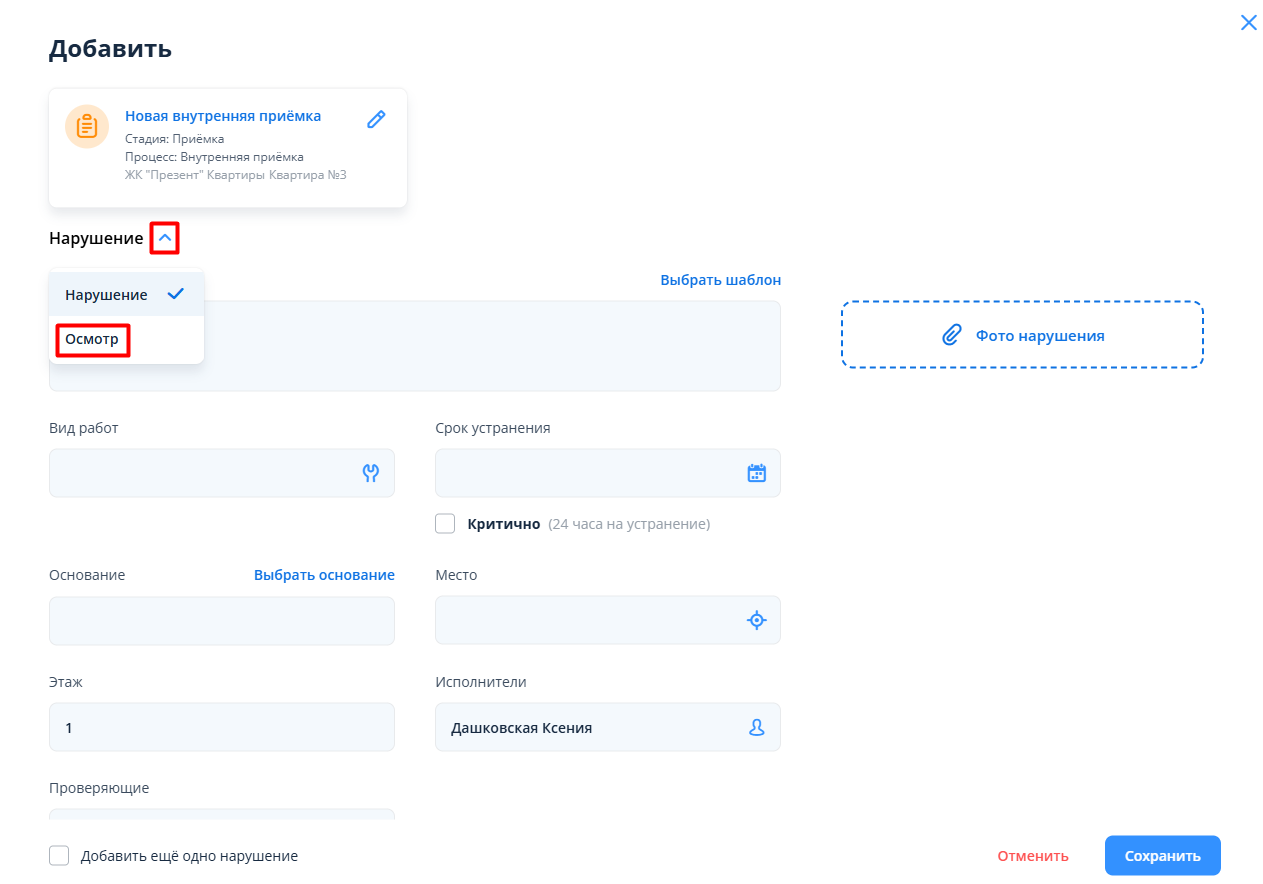Image resolution: width=1263 pixels, height=884 pixels.
Task: Open the Новая внутренняя приёмка link
Action: point(223,116)
